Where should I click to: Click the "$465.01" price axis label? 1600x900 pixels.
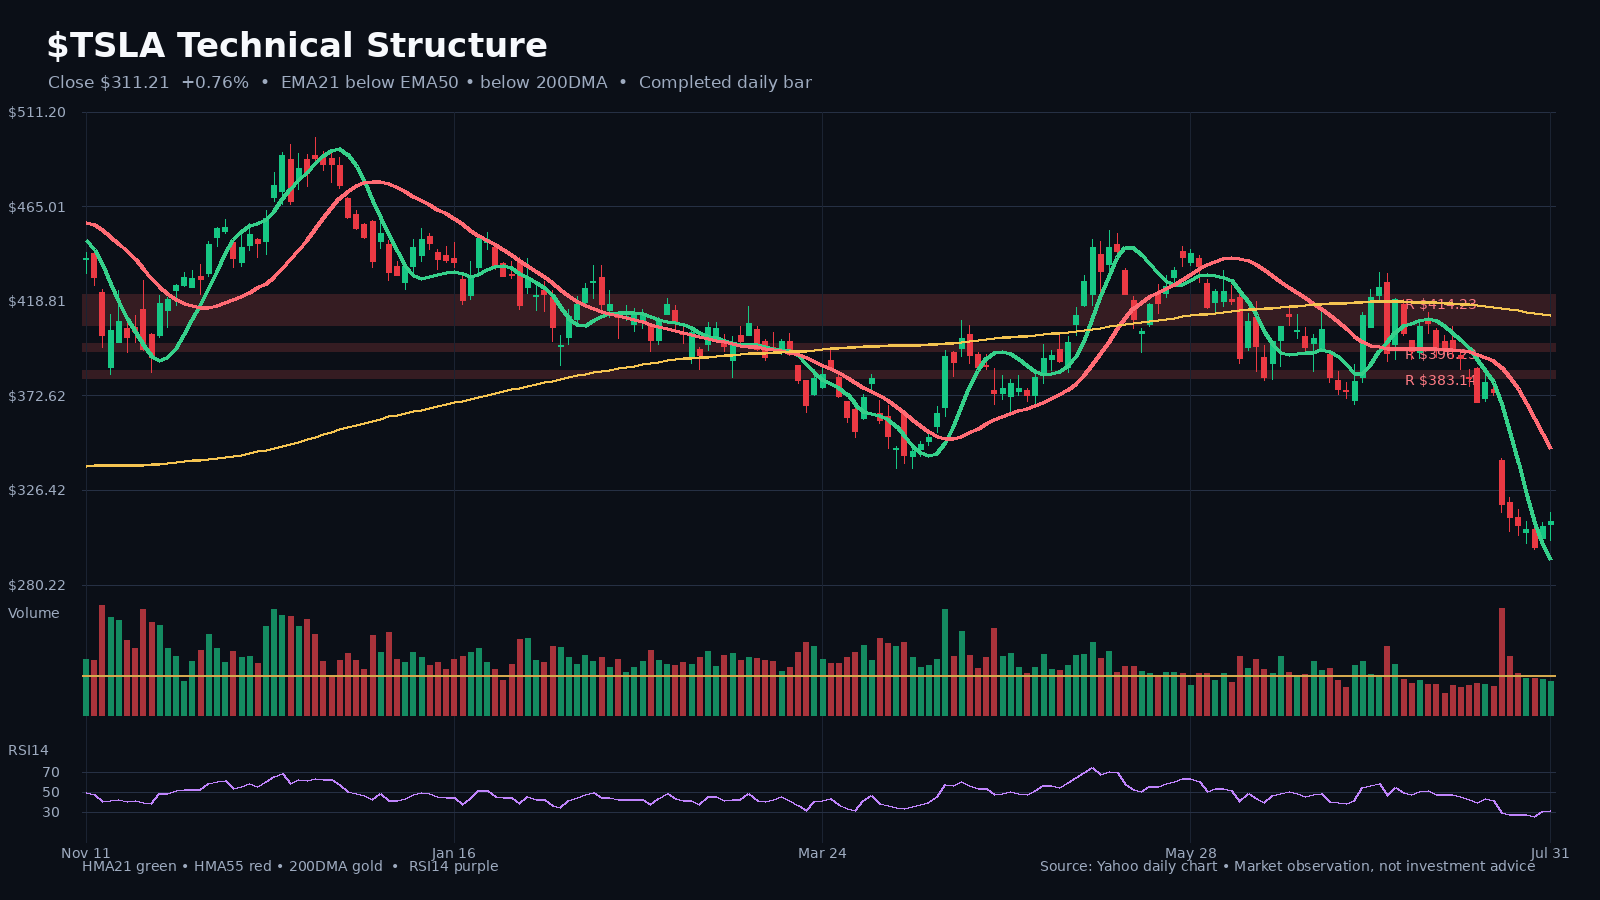point(37,207)
